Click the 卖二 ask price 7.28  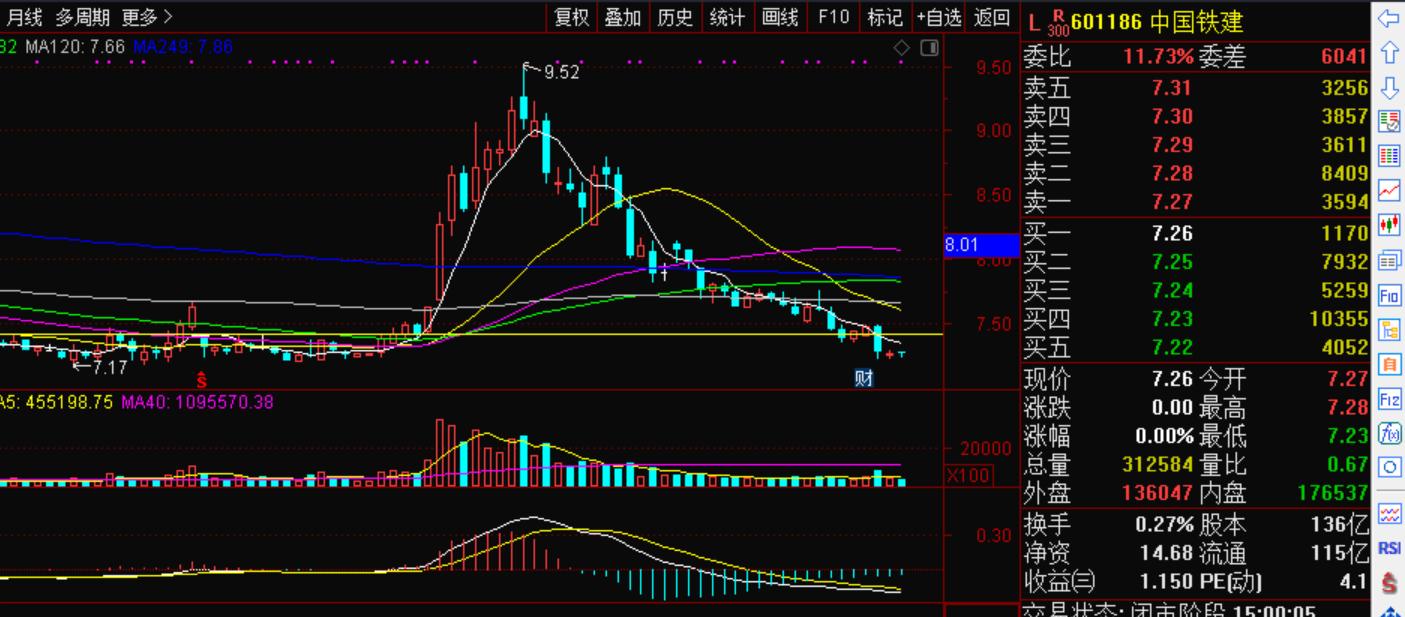click(1172, 173)
